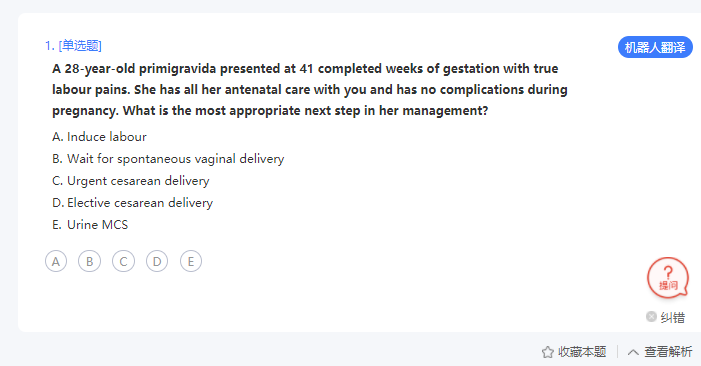Click the 机器人翻译 button
This screenshot has width=701, height=366.
pyautogui.click(x=655, y=47)
